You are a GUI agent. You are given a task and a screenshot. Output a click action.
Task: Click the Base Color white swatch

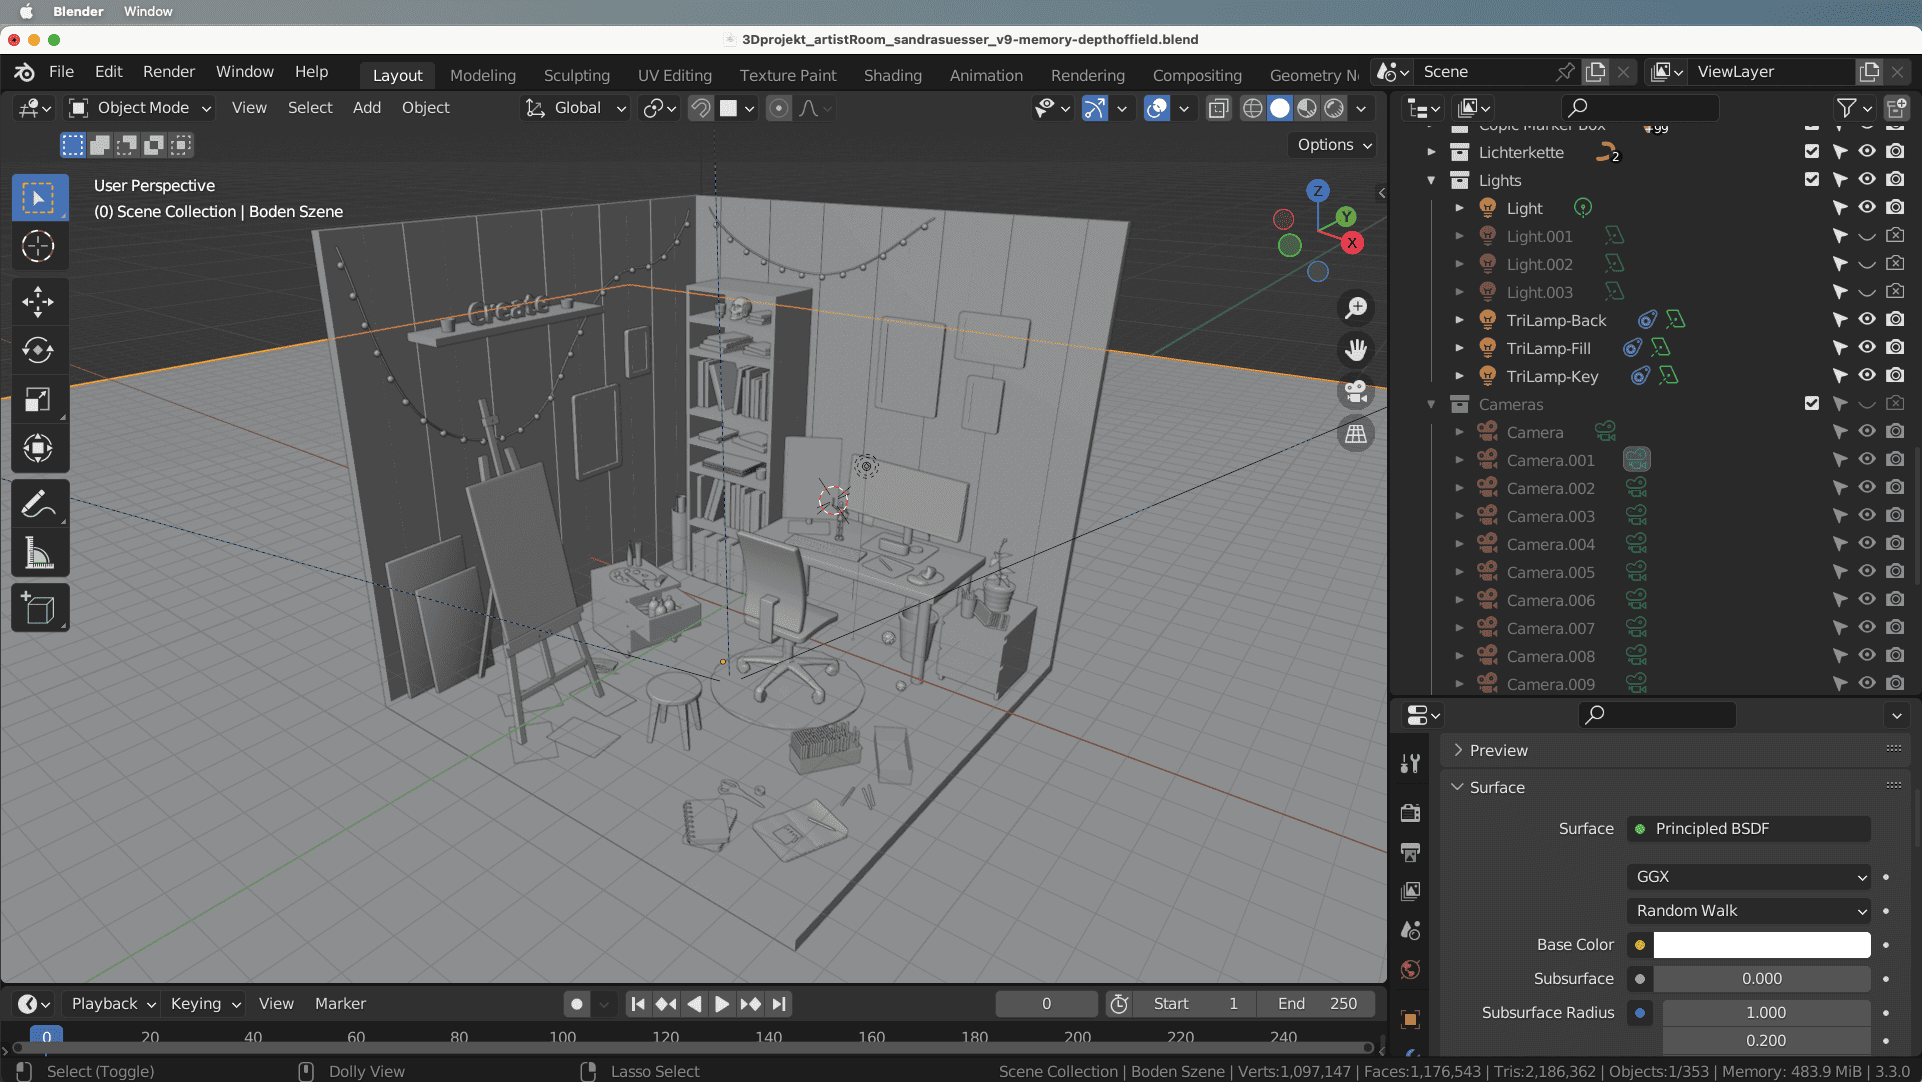(x=1761, y=944)
